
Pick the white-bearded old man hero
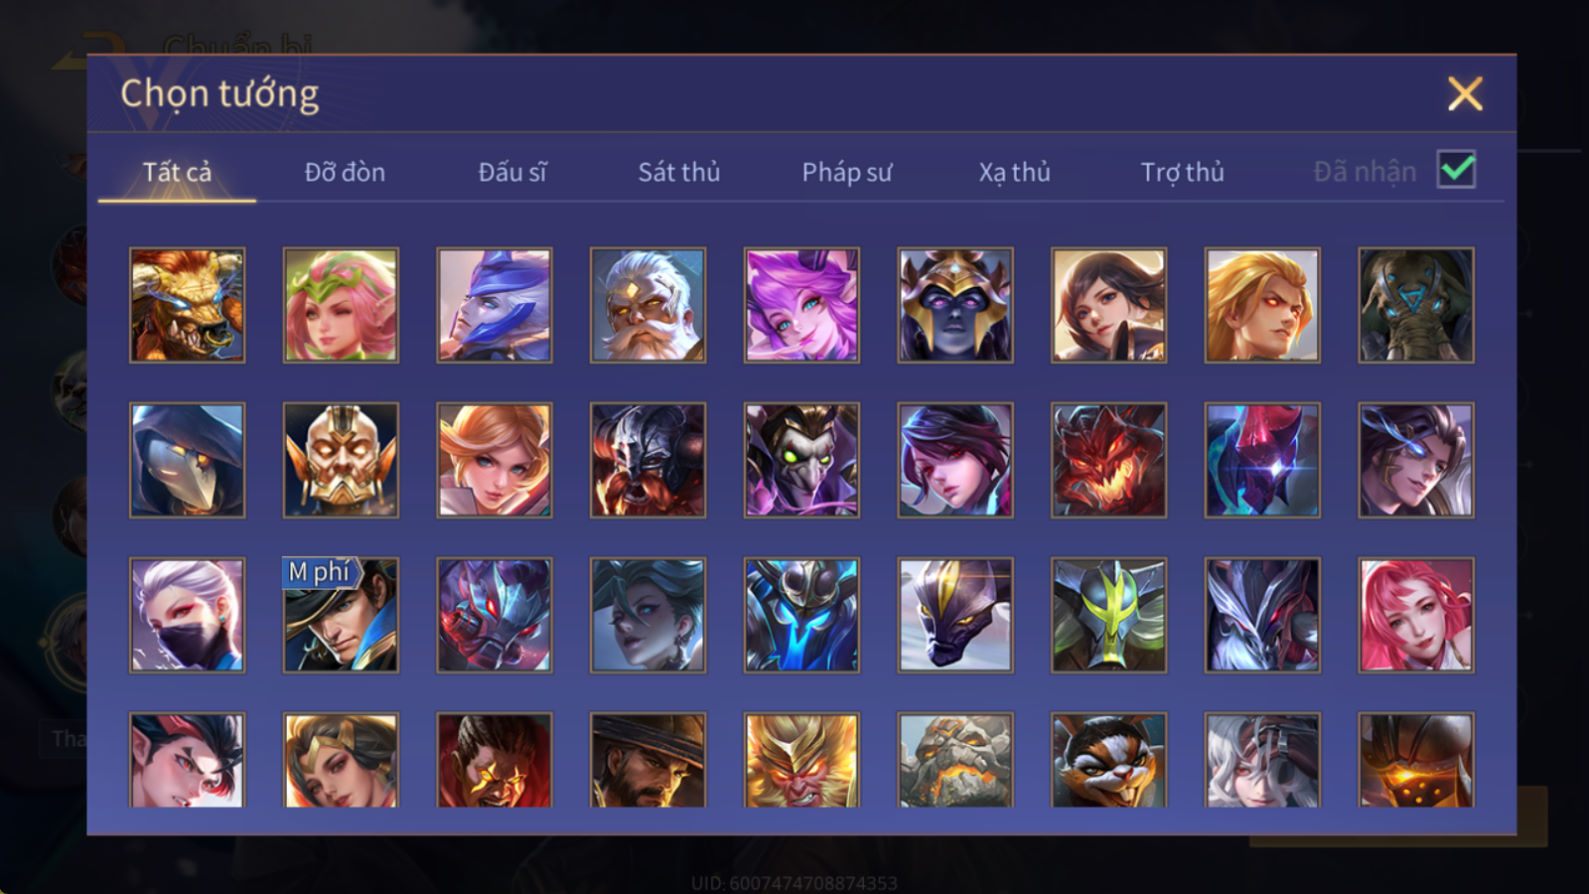(648, 305)
